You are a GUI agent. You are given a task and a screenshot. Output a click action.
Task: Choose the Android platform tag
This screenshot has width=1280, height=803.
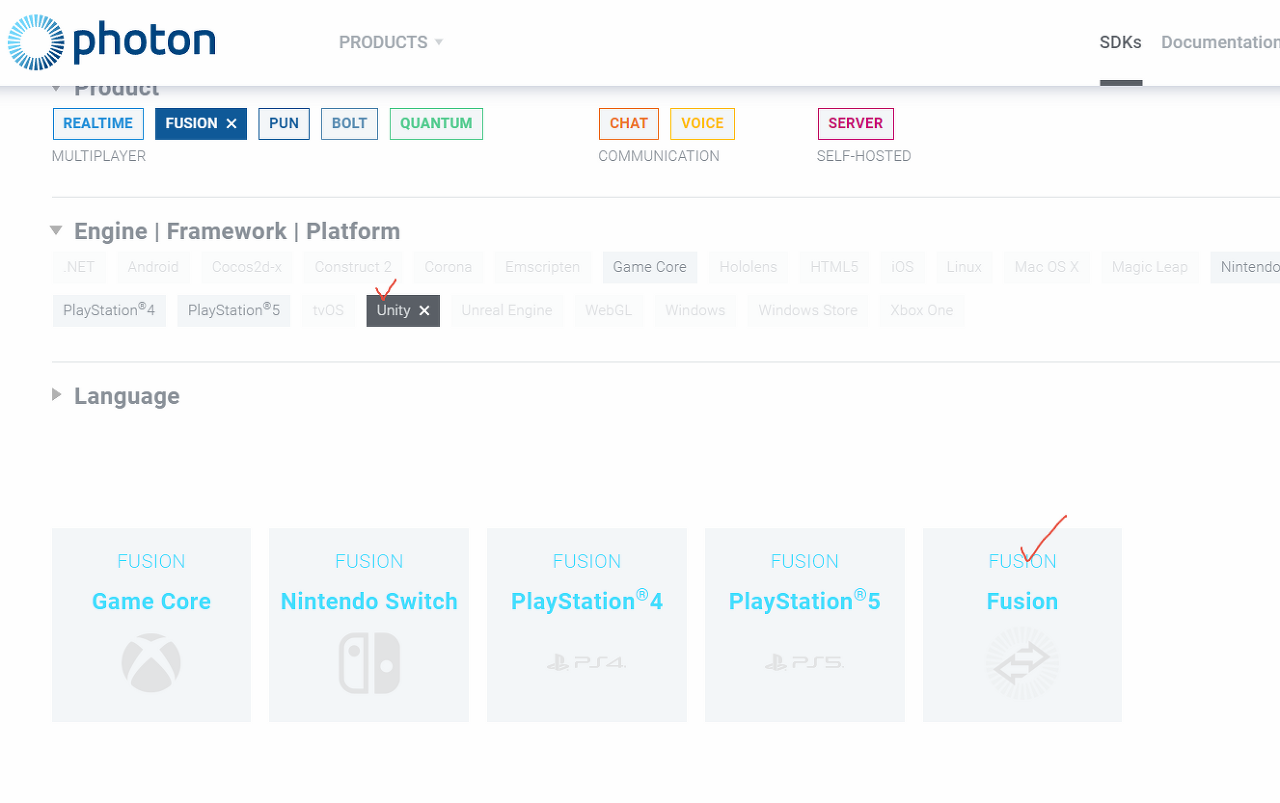(x=153, y=267)
